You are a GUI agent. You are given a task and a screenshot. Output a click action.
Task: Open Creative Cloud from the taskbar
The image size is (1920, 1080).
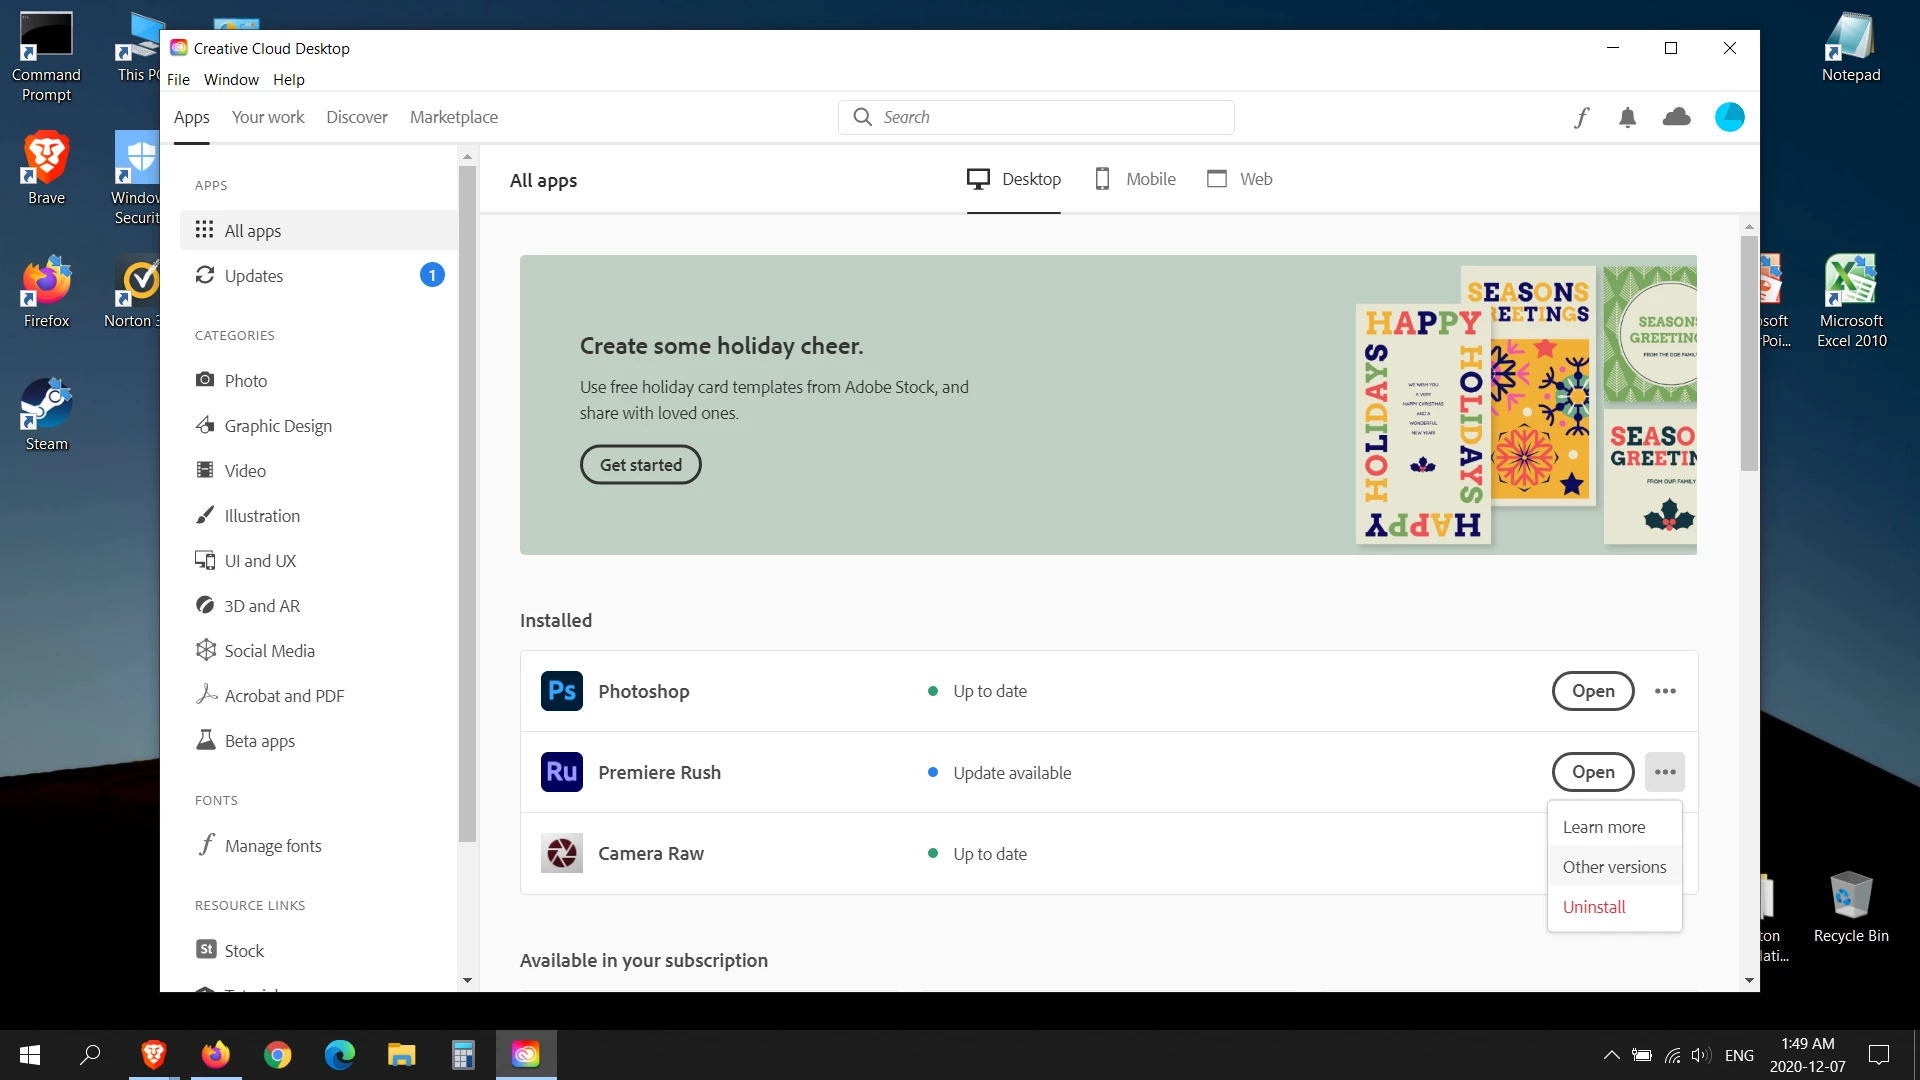click(526, 1055)
